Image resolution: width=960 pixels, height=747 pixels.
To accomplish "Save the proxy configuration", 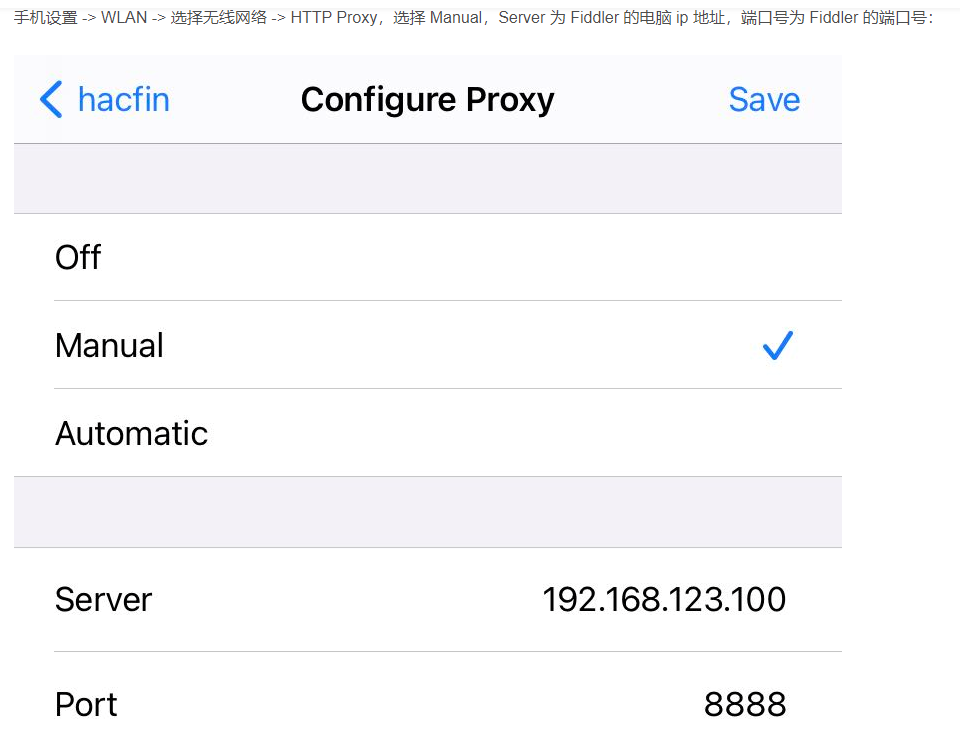I will tap(764, 99).
